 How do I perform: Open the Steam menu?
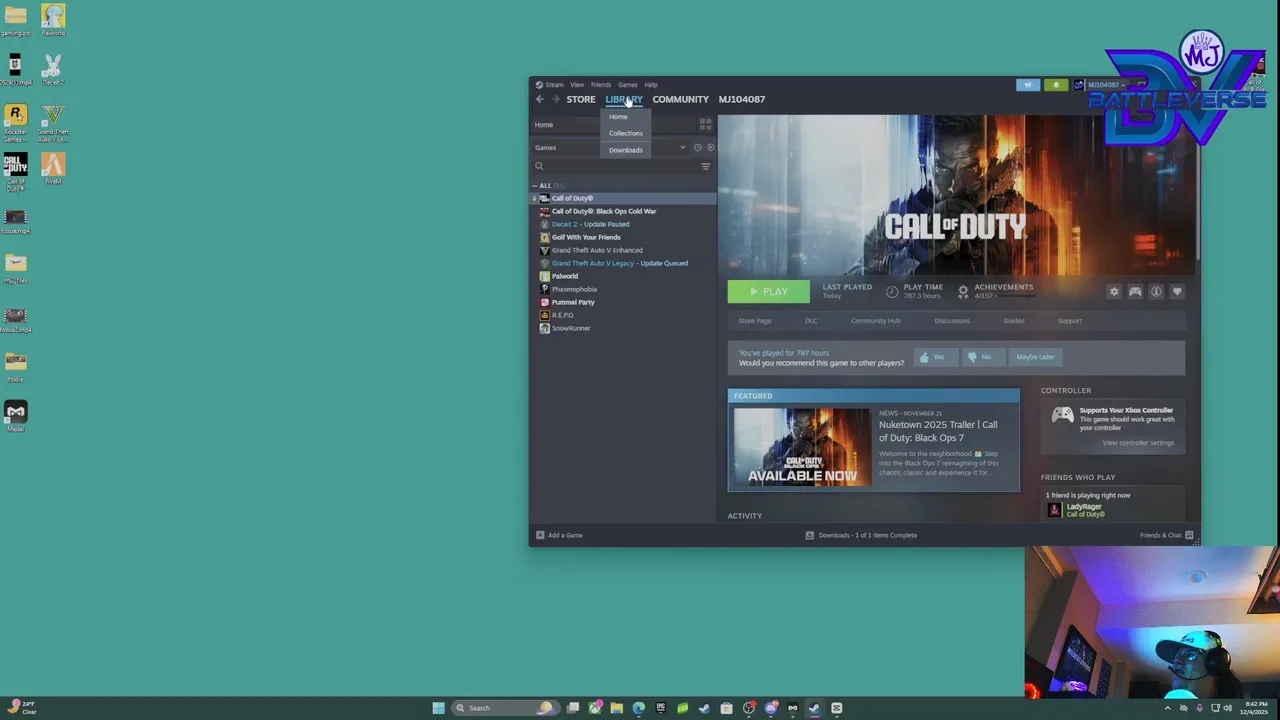click(x=554, y=85)
